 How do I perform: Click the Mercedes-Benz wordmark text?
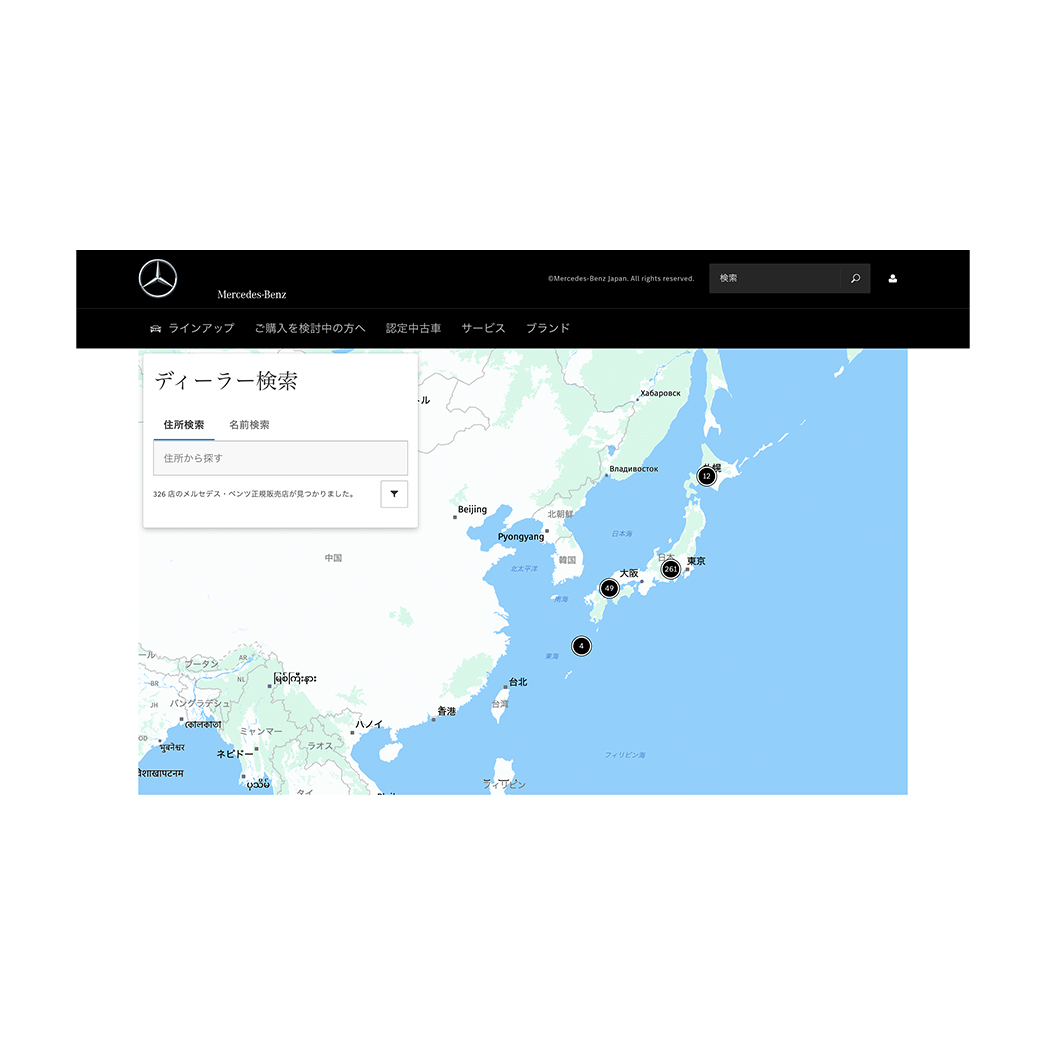coord(251,294)
